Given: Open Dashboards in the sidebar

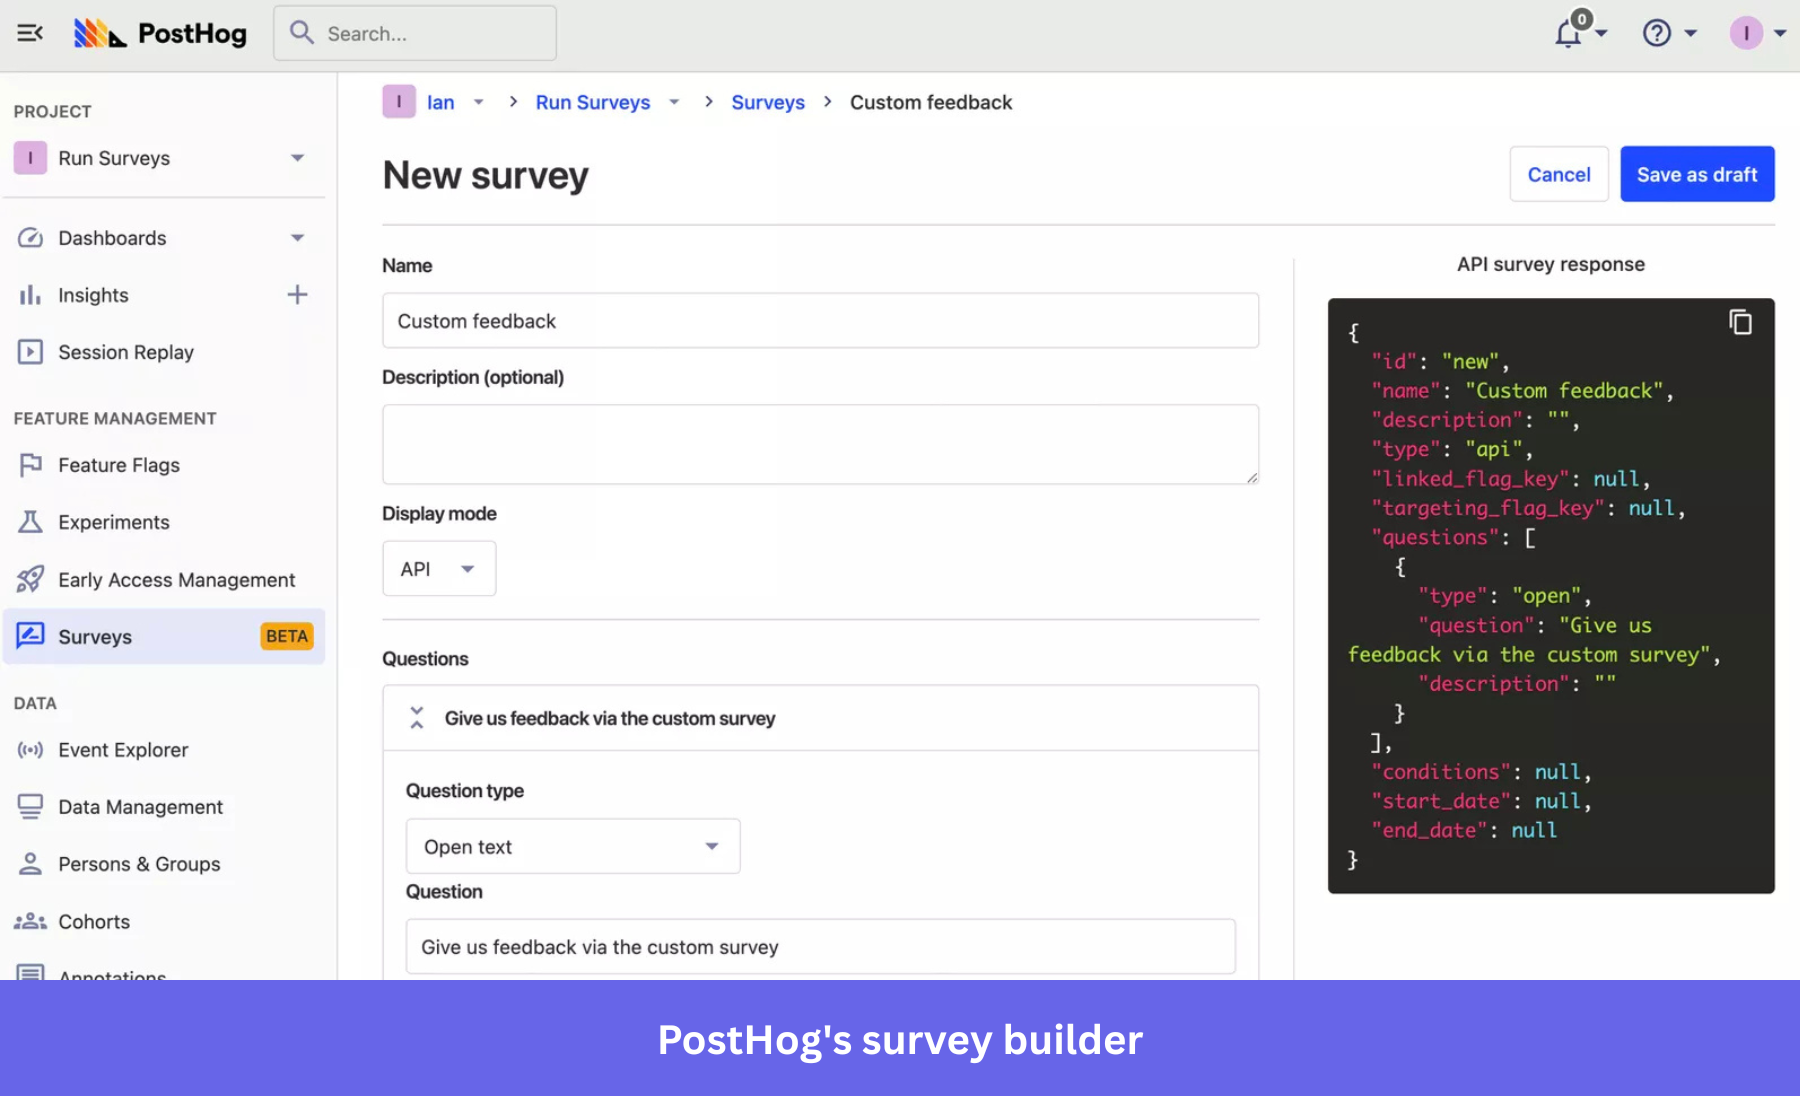Looking at the screenshot, I should (112, 238).
